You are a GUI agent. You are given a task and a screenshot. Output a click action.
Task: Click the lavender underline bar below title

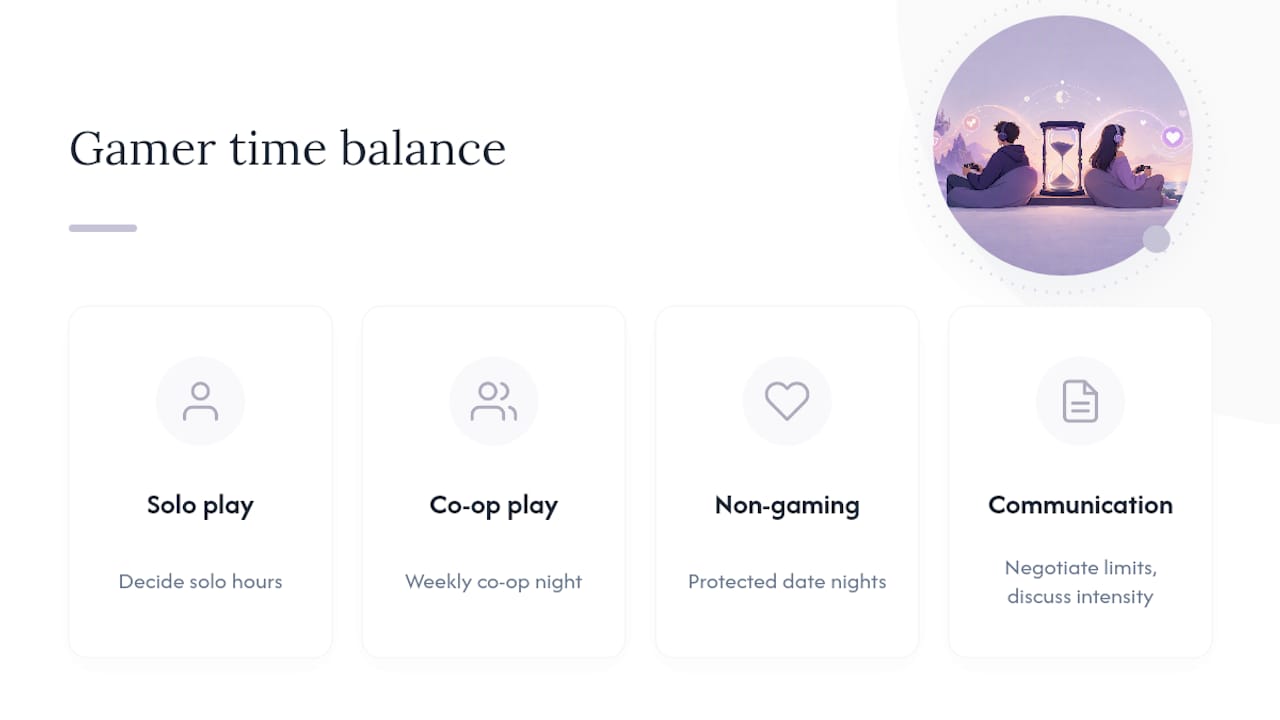(x=103, y=228)
